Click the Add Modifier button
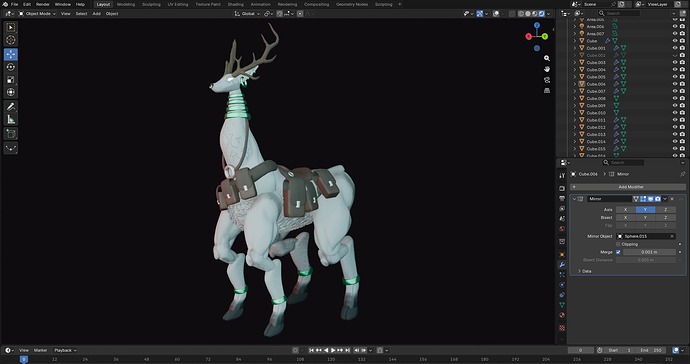Screen dimensions: 690x364 point(628,187)
